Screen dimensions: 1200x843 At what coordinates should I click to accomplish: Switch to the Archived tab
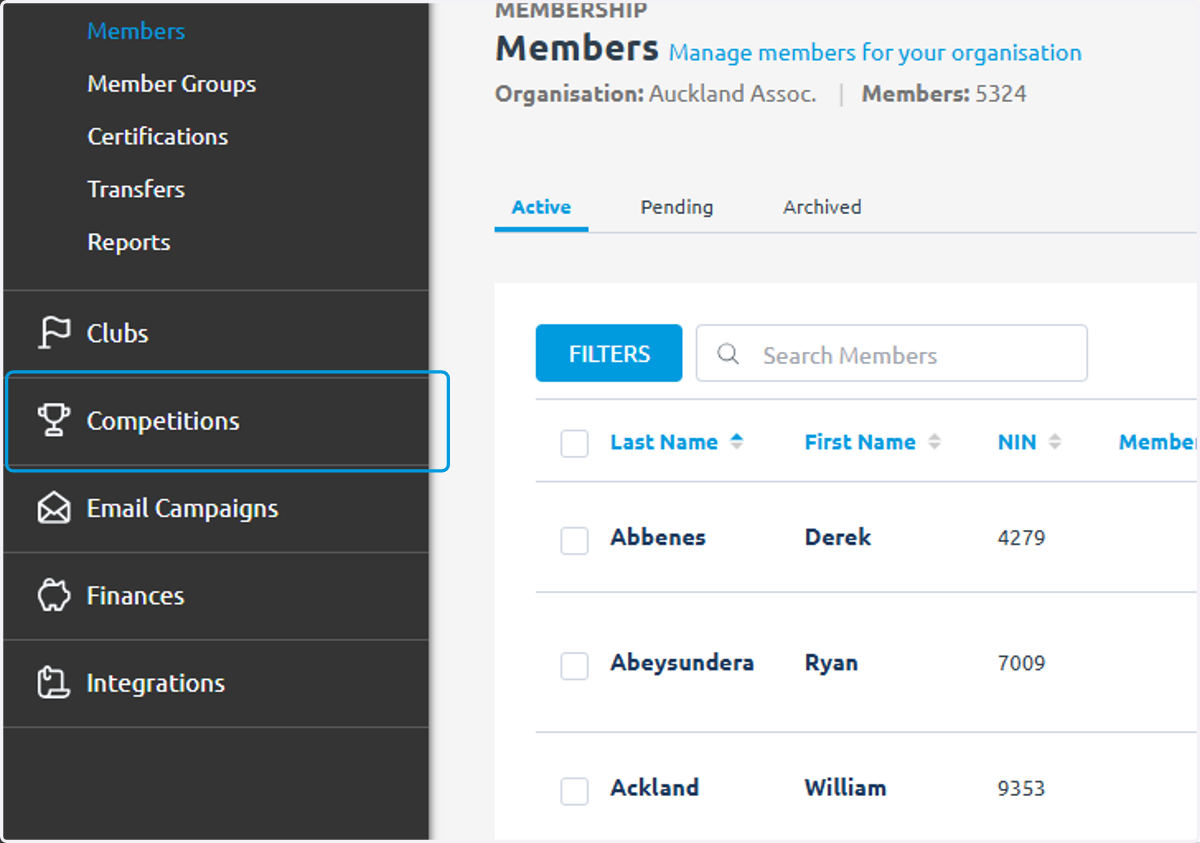(822, 207)
